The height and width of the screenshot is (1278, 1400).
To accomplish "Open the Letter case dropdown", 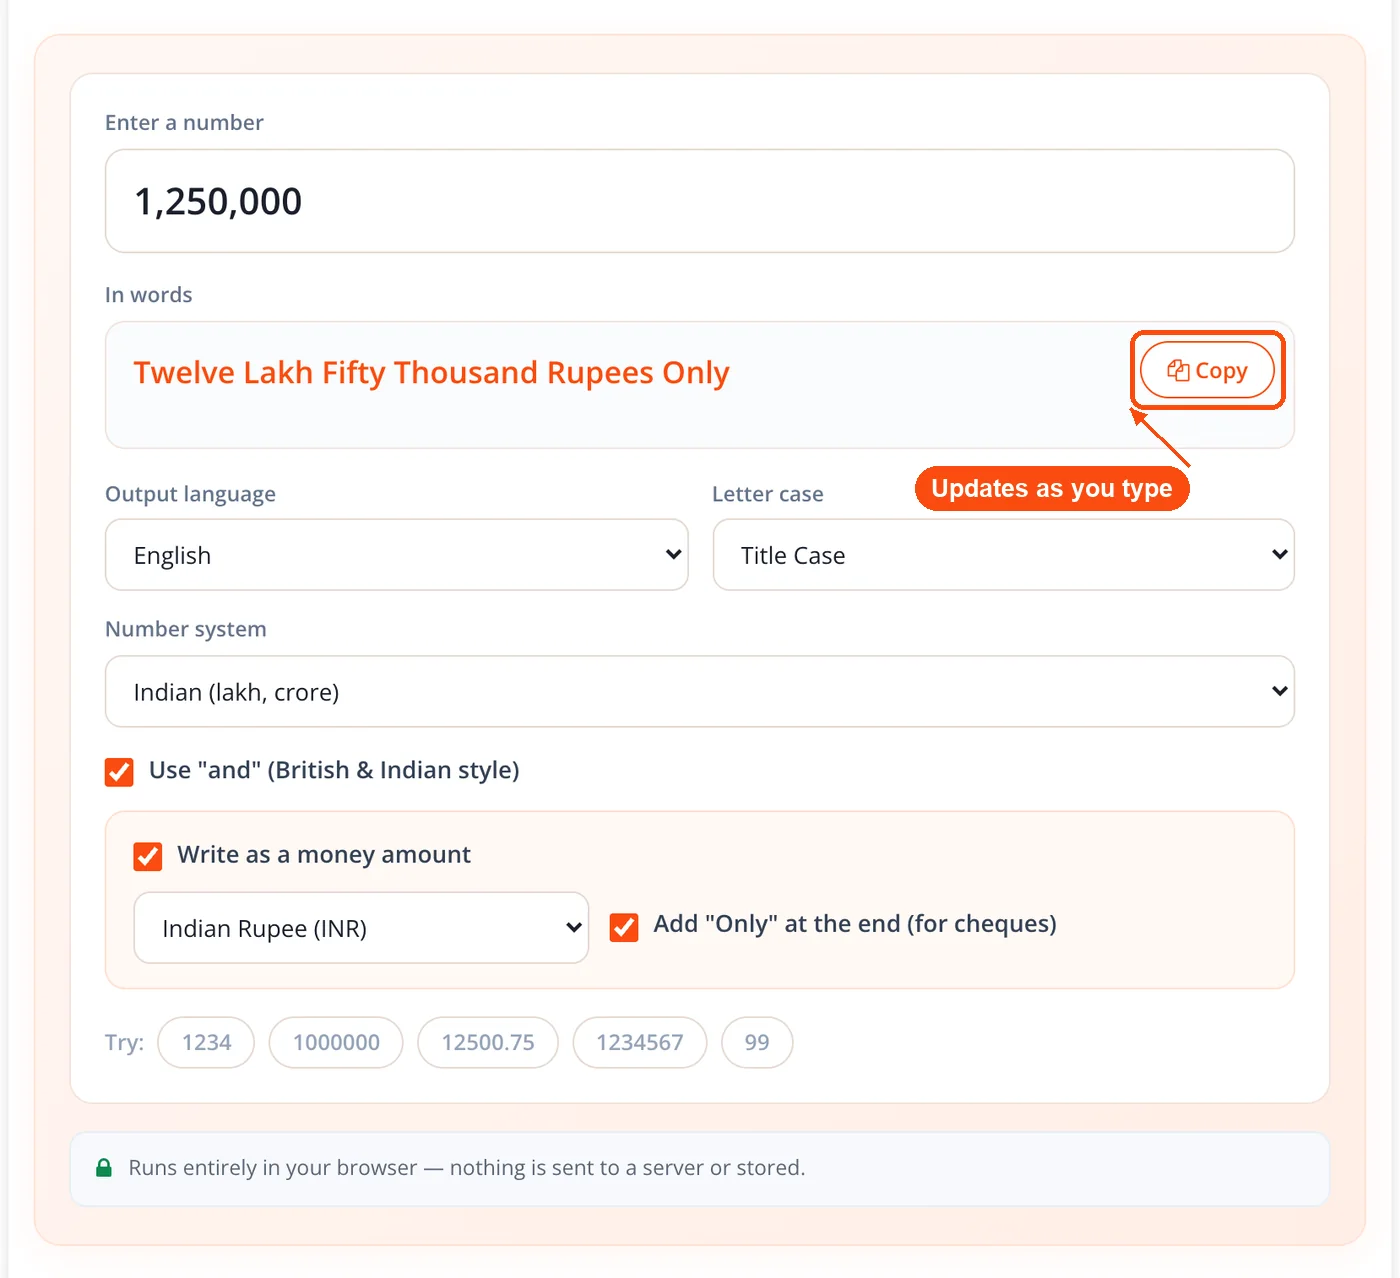I will pos(1003,555).
